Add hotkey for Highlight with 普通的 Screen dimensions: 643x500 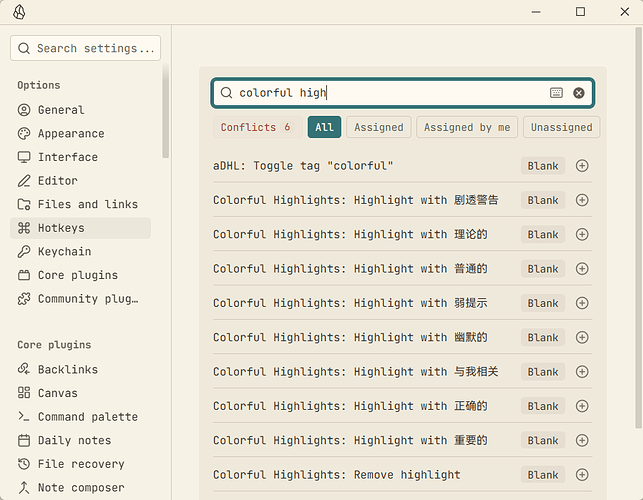pos(582,269)
